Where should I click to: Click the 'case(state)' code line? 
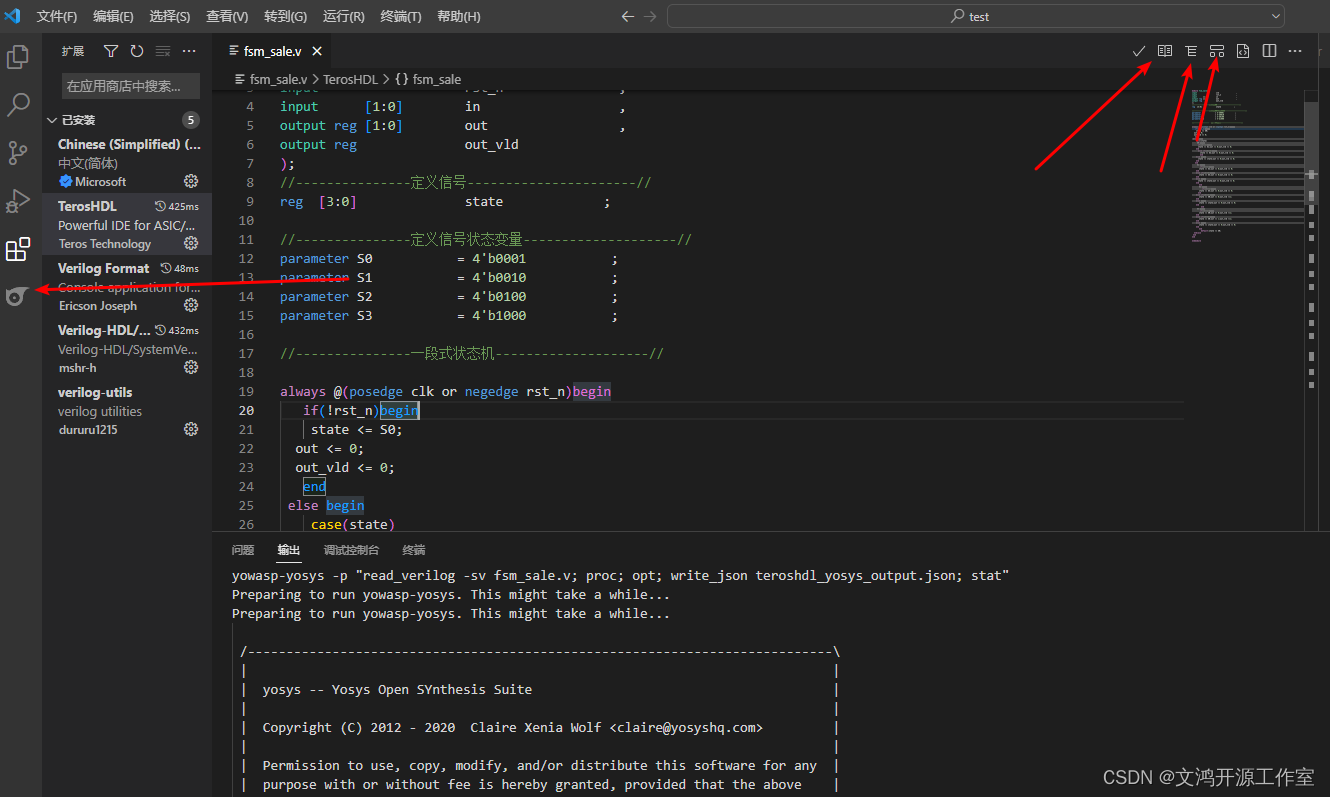(x=353, y=524)
